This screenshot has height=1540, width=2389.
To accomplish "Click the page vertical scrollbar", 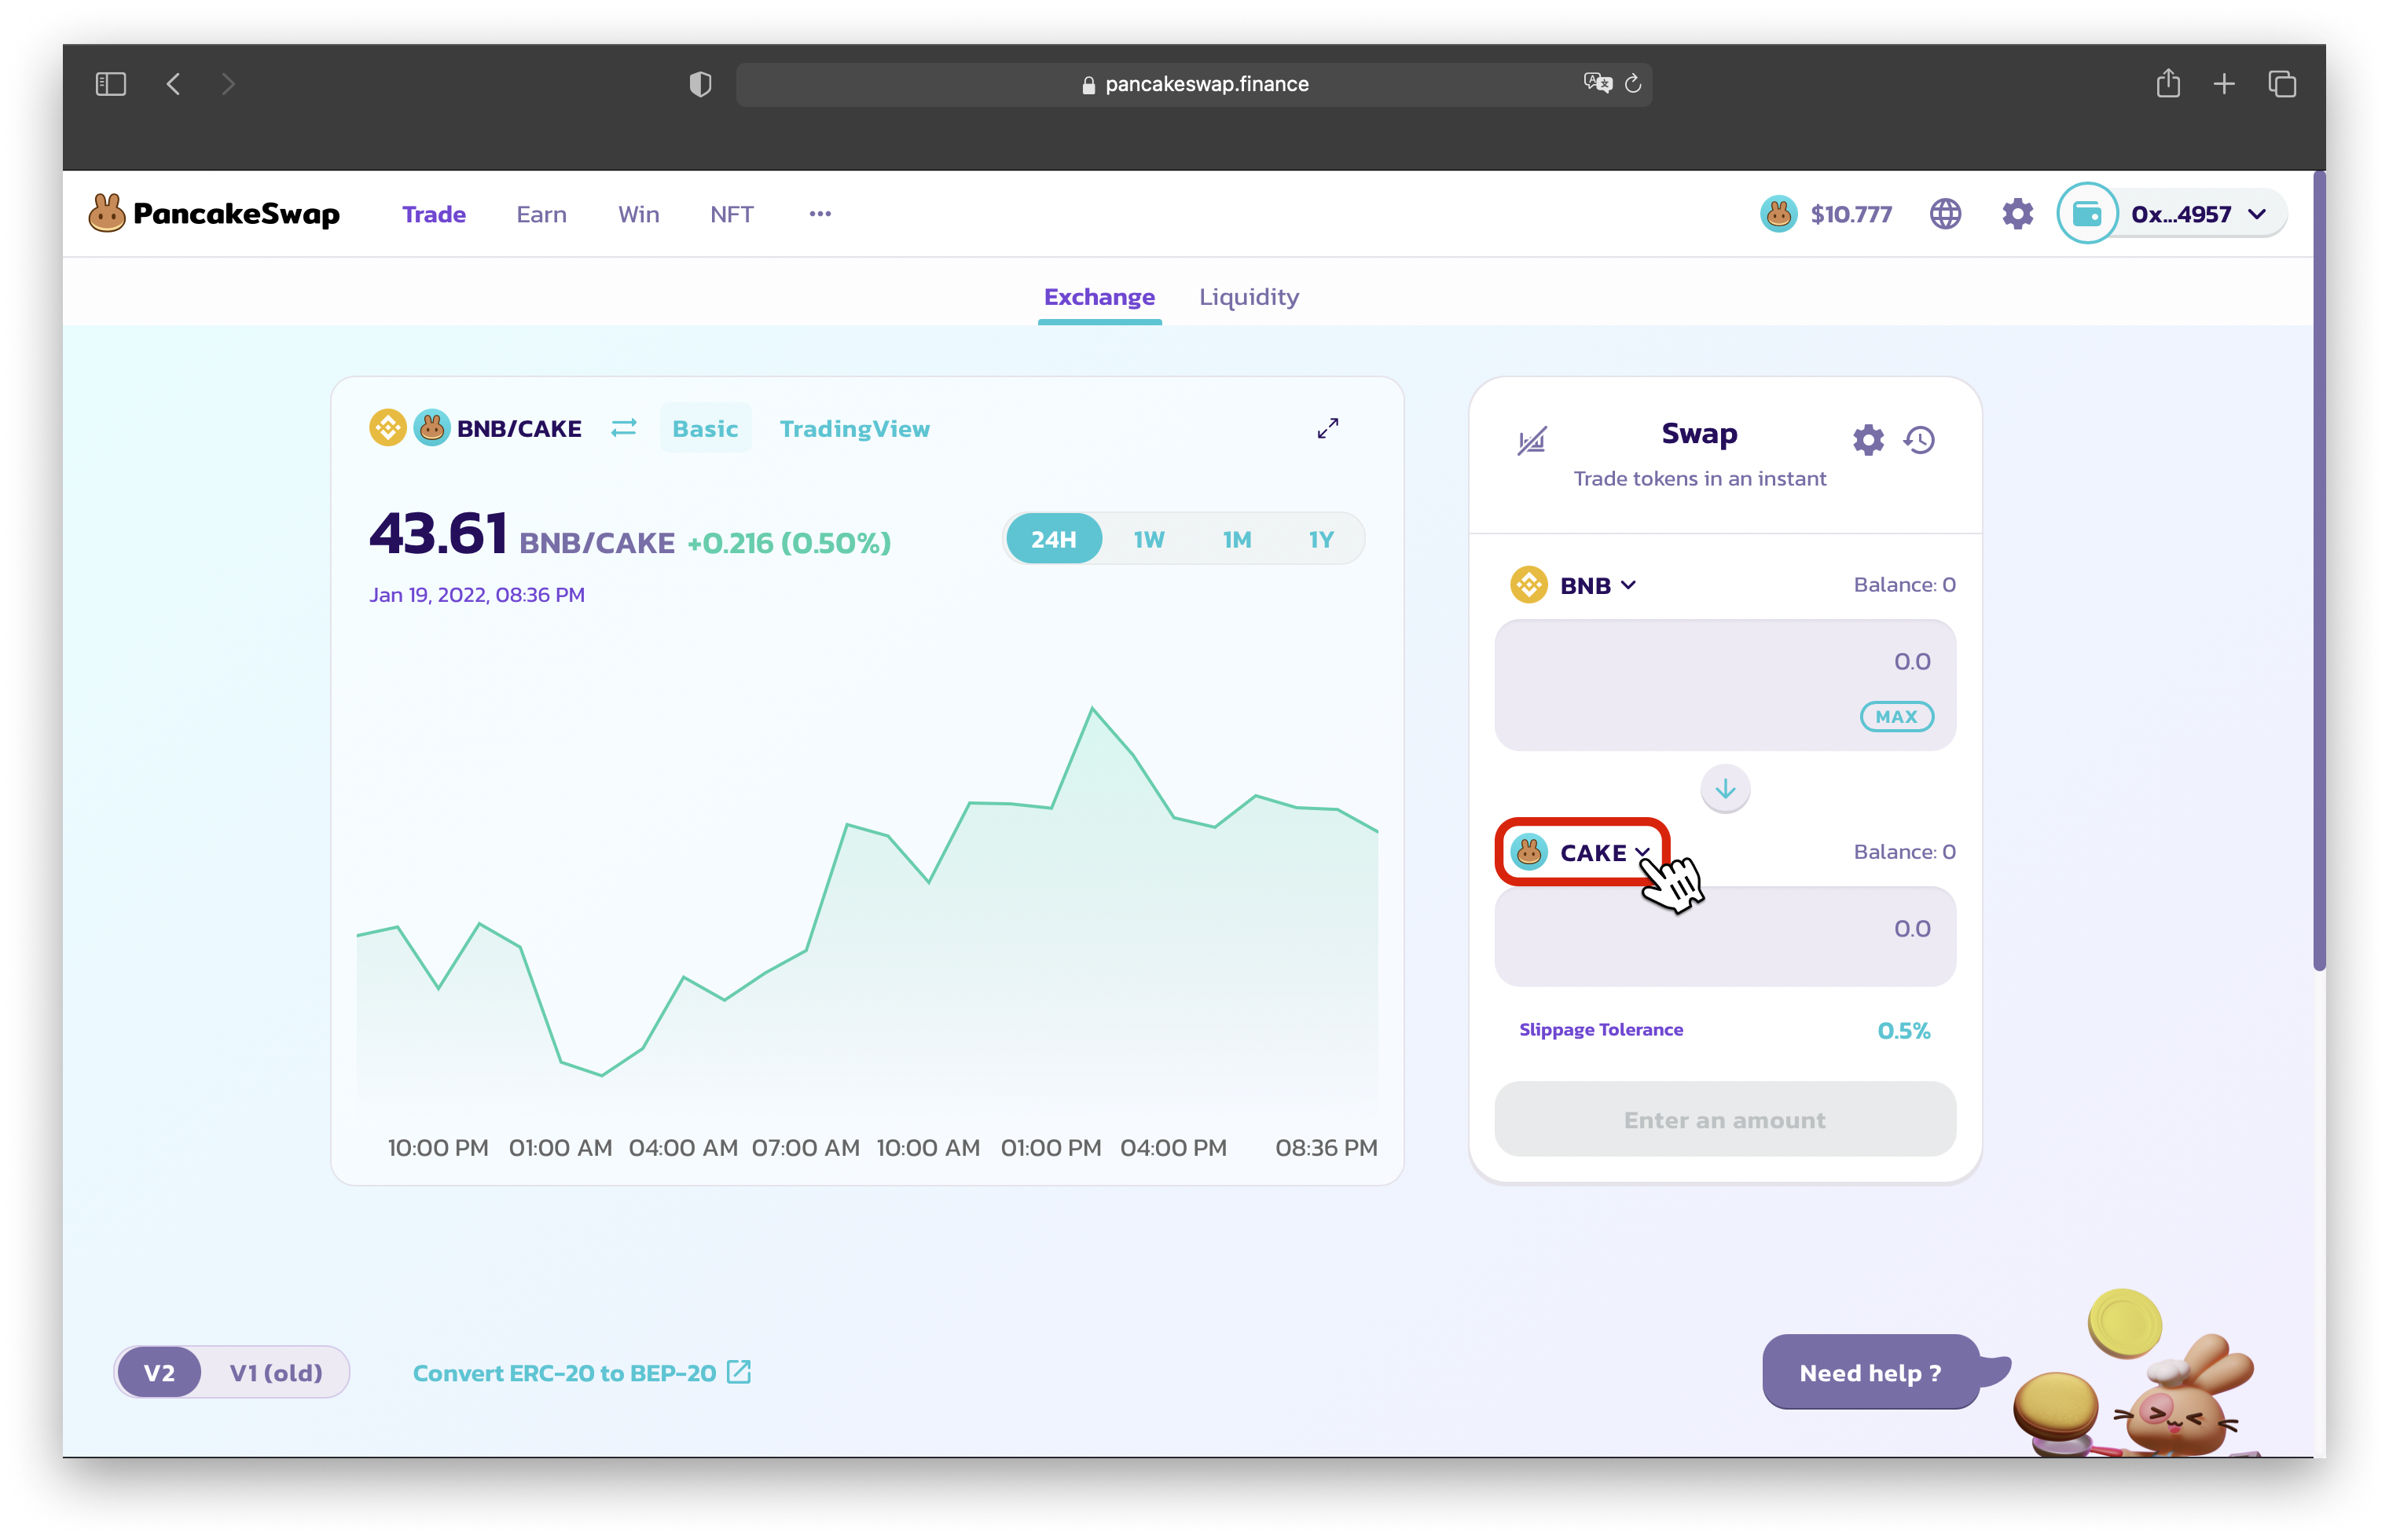I will tap(2318, 570).
